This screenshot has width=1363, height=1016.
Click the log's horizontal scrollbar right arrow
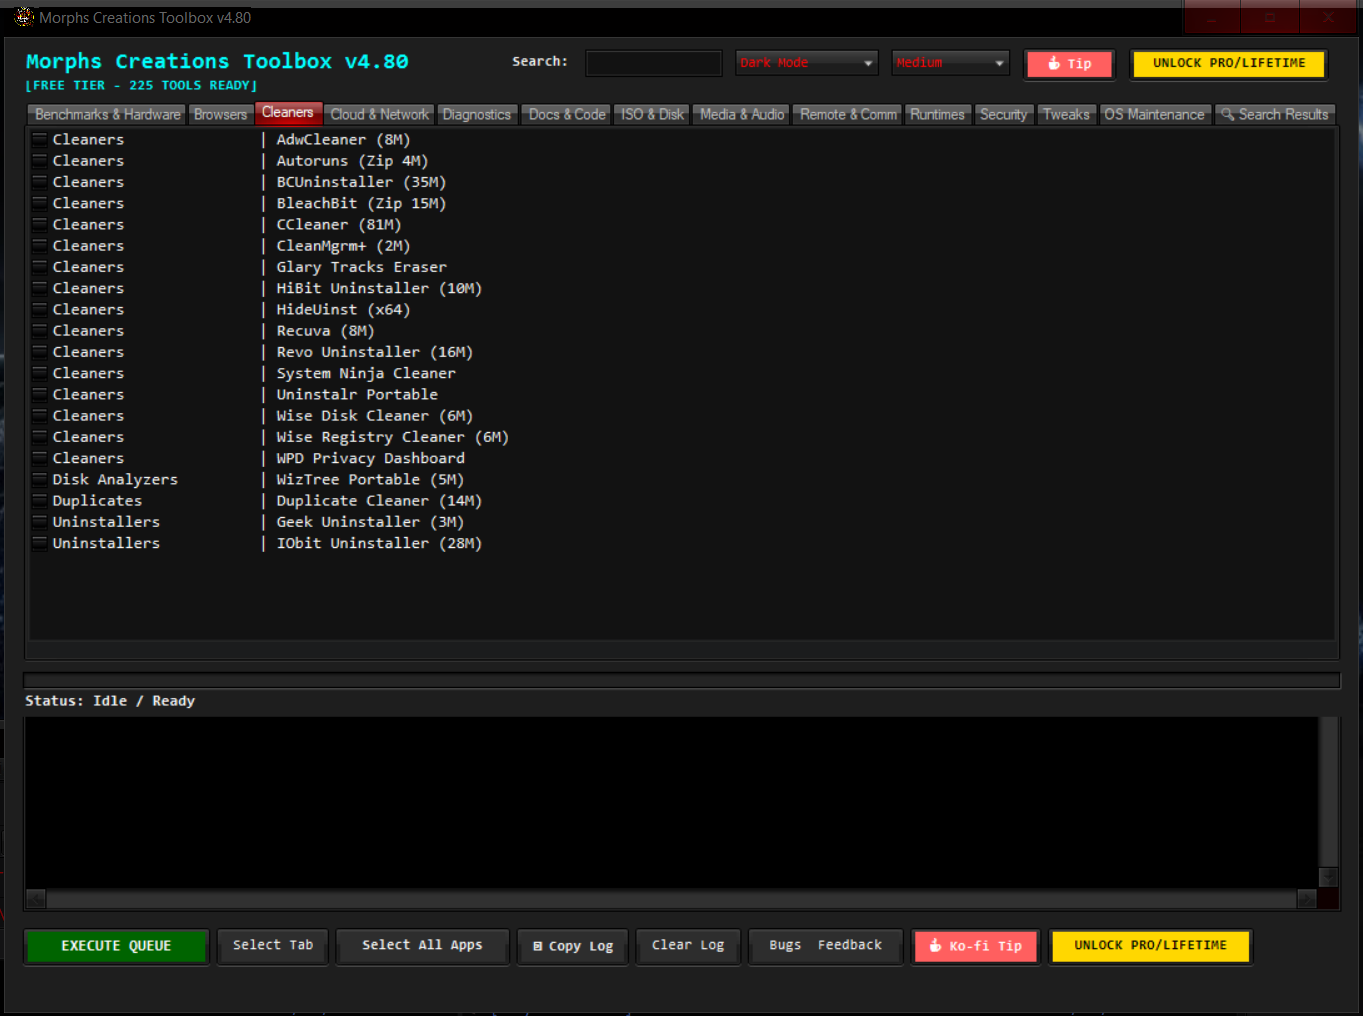[1307, 899]
